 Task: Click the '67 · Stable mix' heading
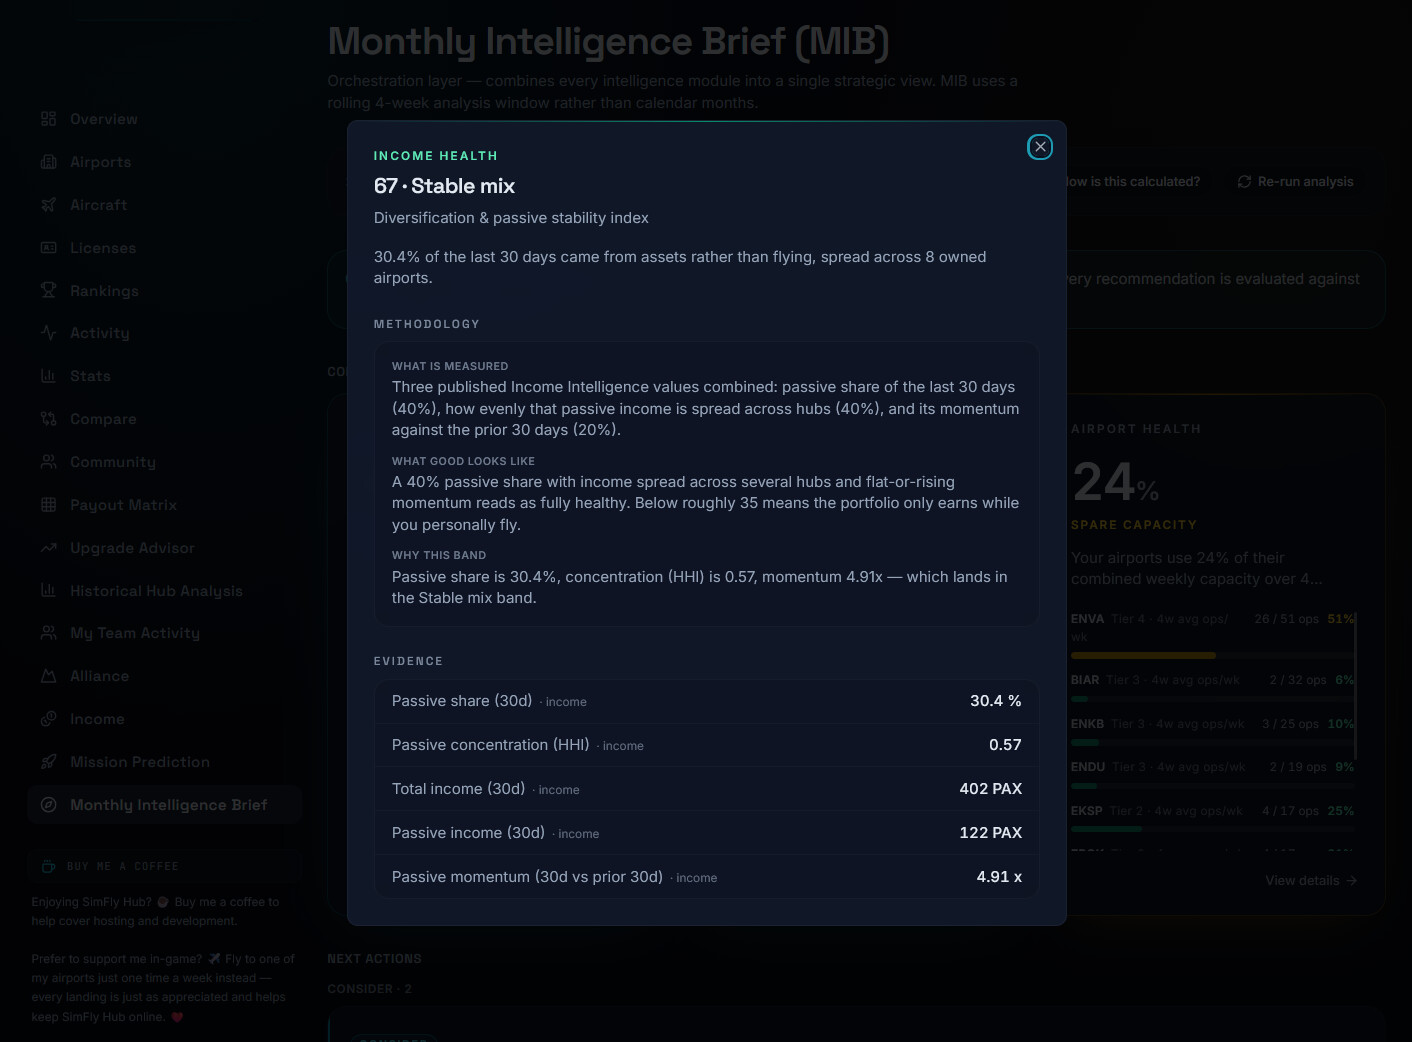[444, 186]
